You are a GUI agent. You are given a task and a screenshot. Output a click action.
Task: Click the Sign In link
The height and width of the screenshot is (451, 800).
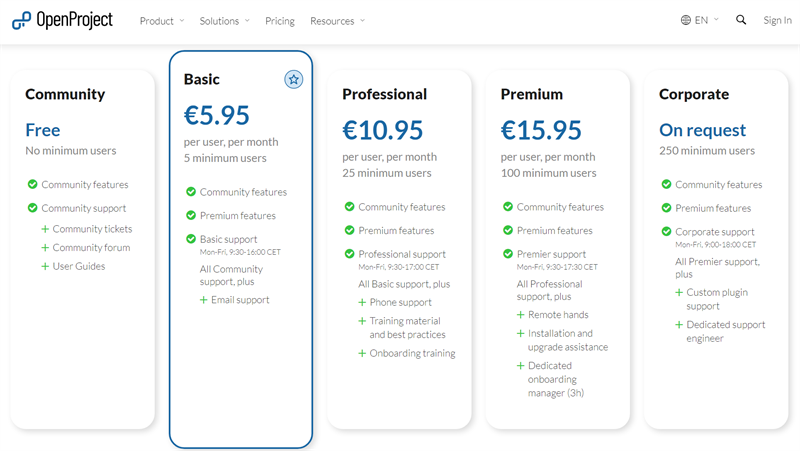777,20
